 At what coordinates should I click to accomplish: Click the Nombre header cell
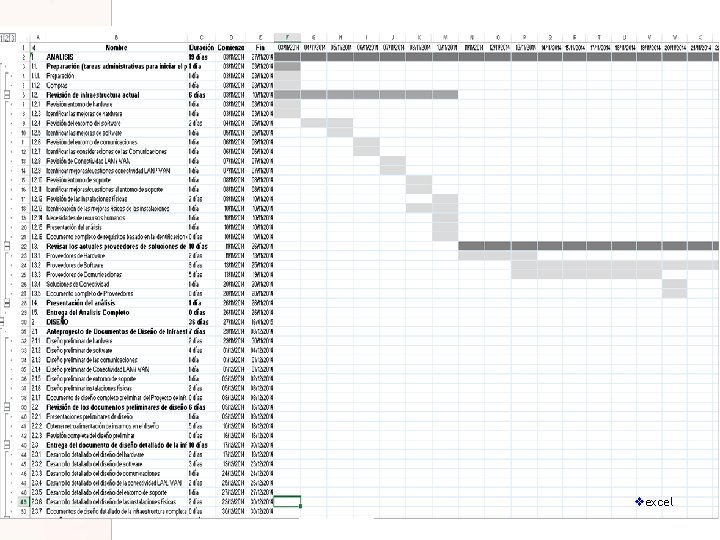[x=116, y=47]
